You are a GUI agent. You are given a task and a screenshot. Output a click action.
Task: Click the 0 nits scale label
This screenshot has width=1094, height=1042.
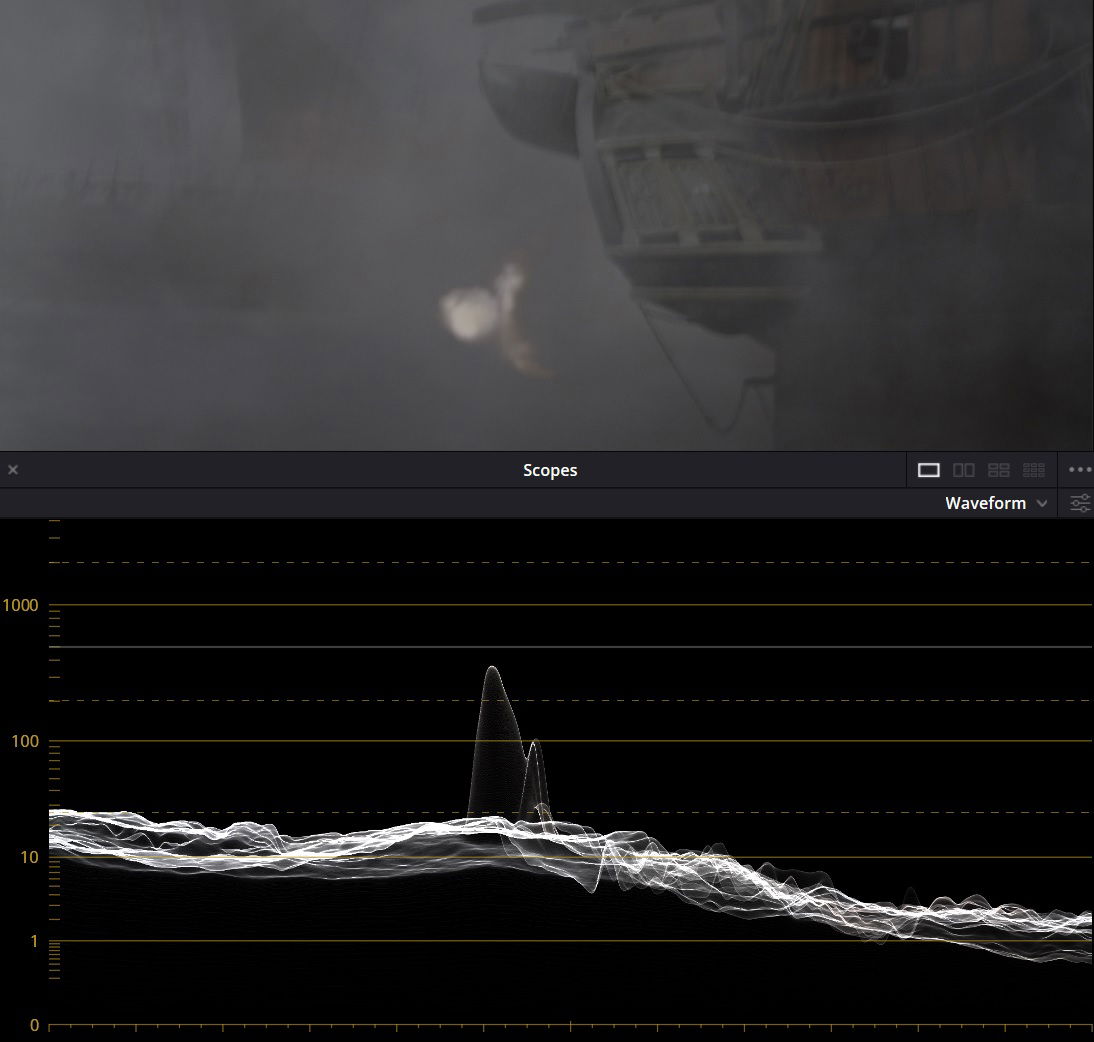tap(34, 1025)
